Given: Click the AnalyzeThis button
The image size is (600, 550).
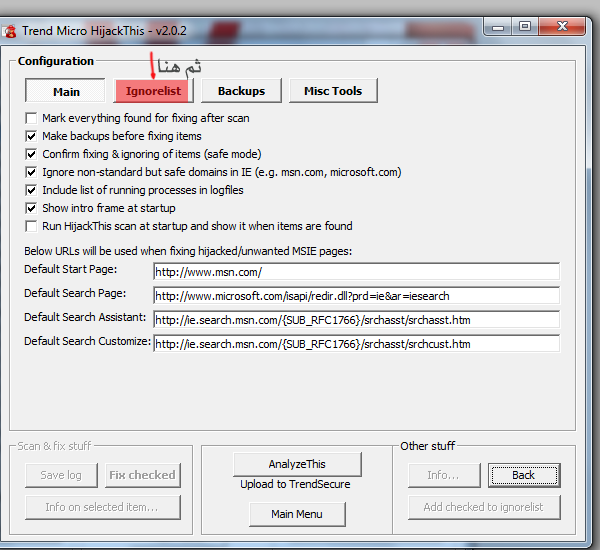Looking at the screenshot, I should 297,464.
